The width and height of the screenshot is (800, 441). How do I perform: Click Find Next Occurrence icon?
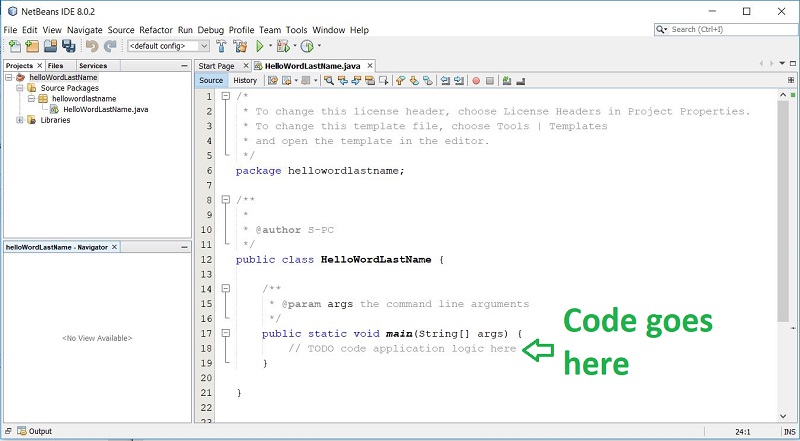pos(356,81)
